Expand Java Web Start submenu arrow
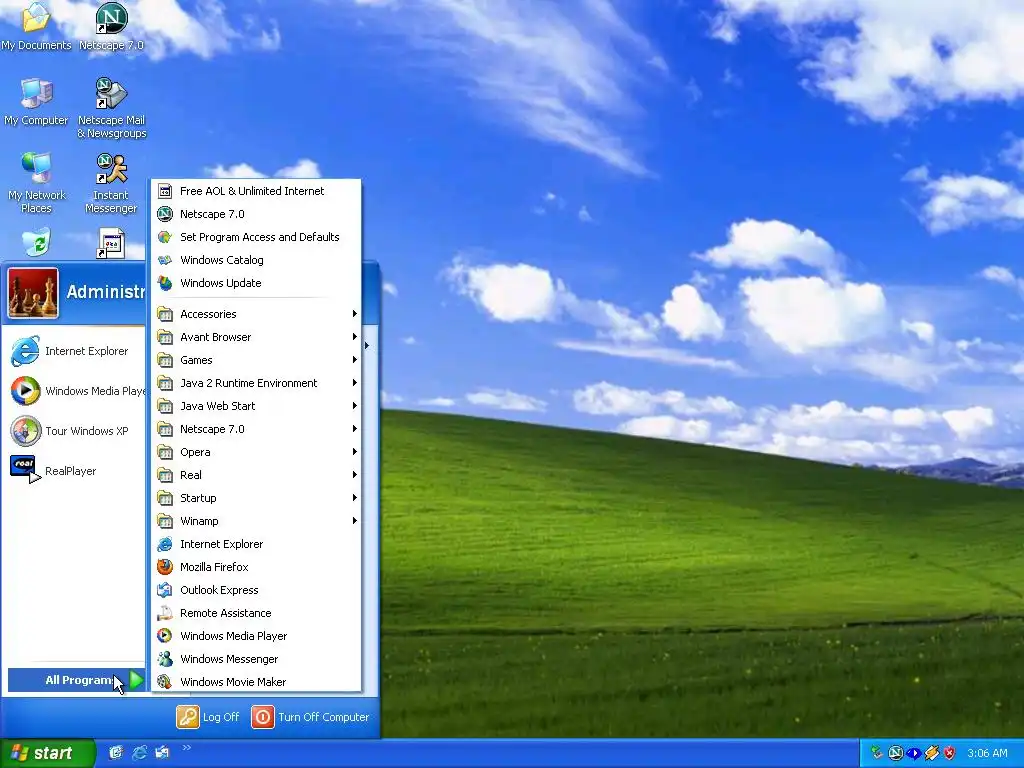The height and width of the screenshot is (768, 1024). click(x=355, y=406)
